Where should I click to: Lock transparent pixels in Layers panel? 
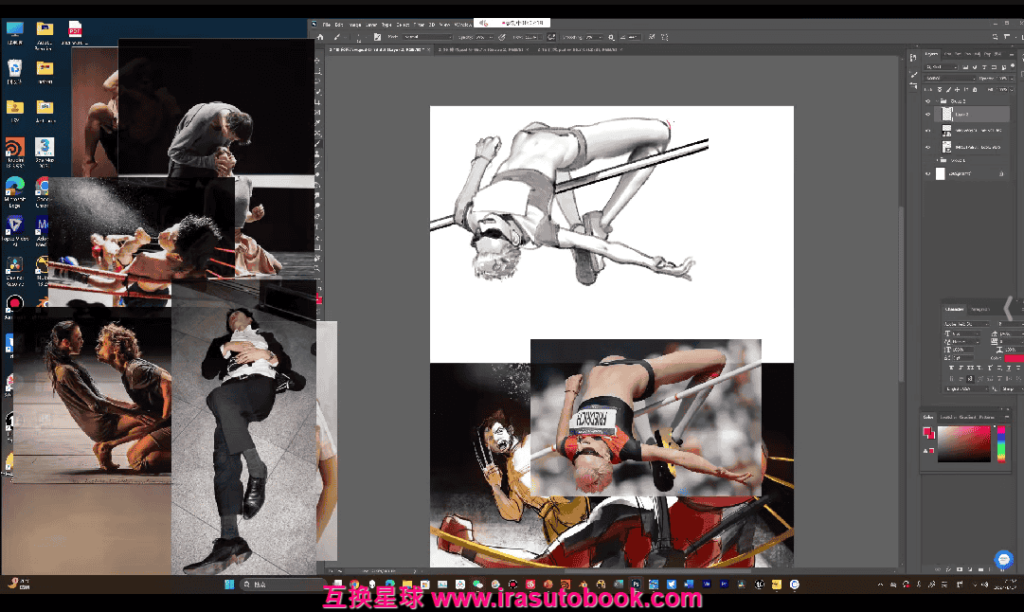coord(940,89)
